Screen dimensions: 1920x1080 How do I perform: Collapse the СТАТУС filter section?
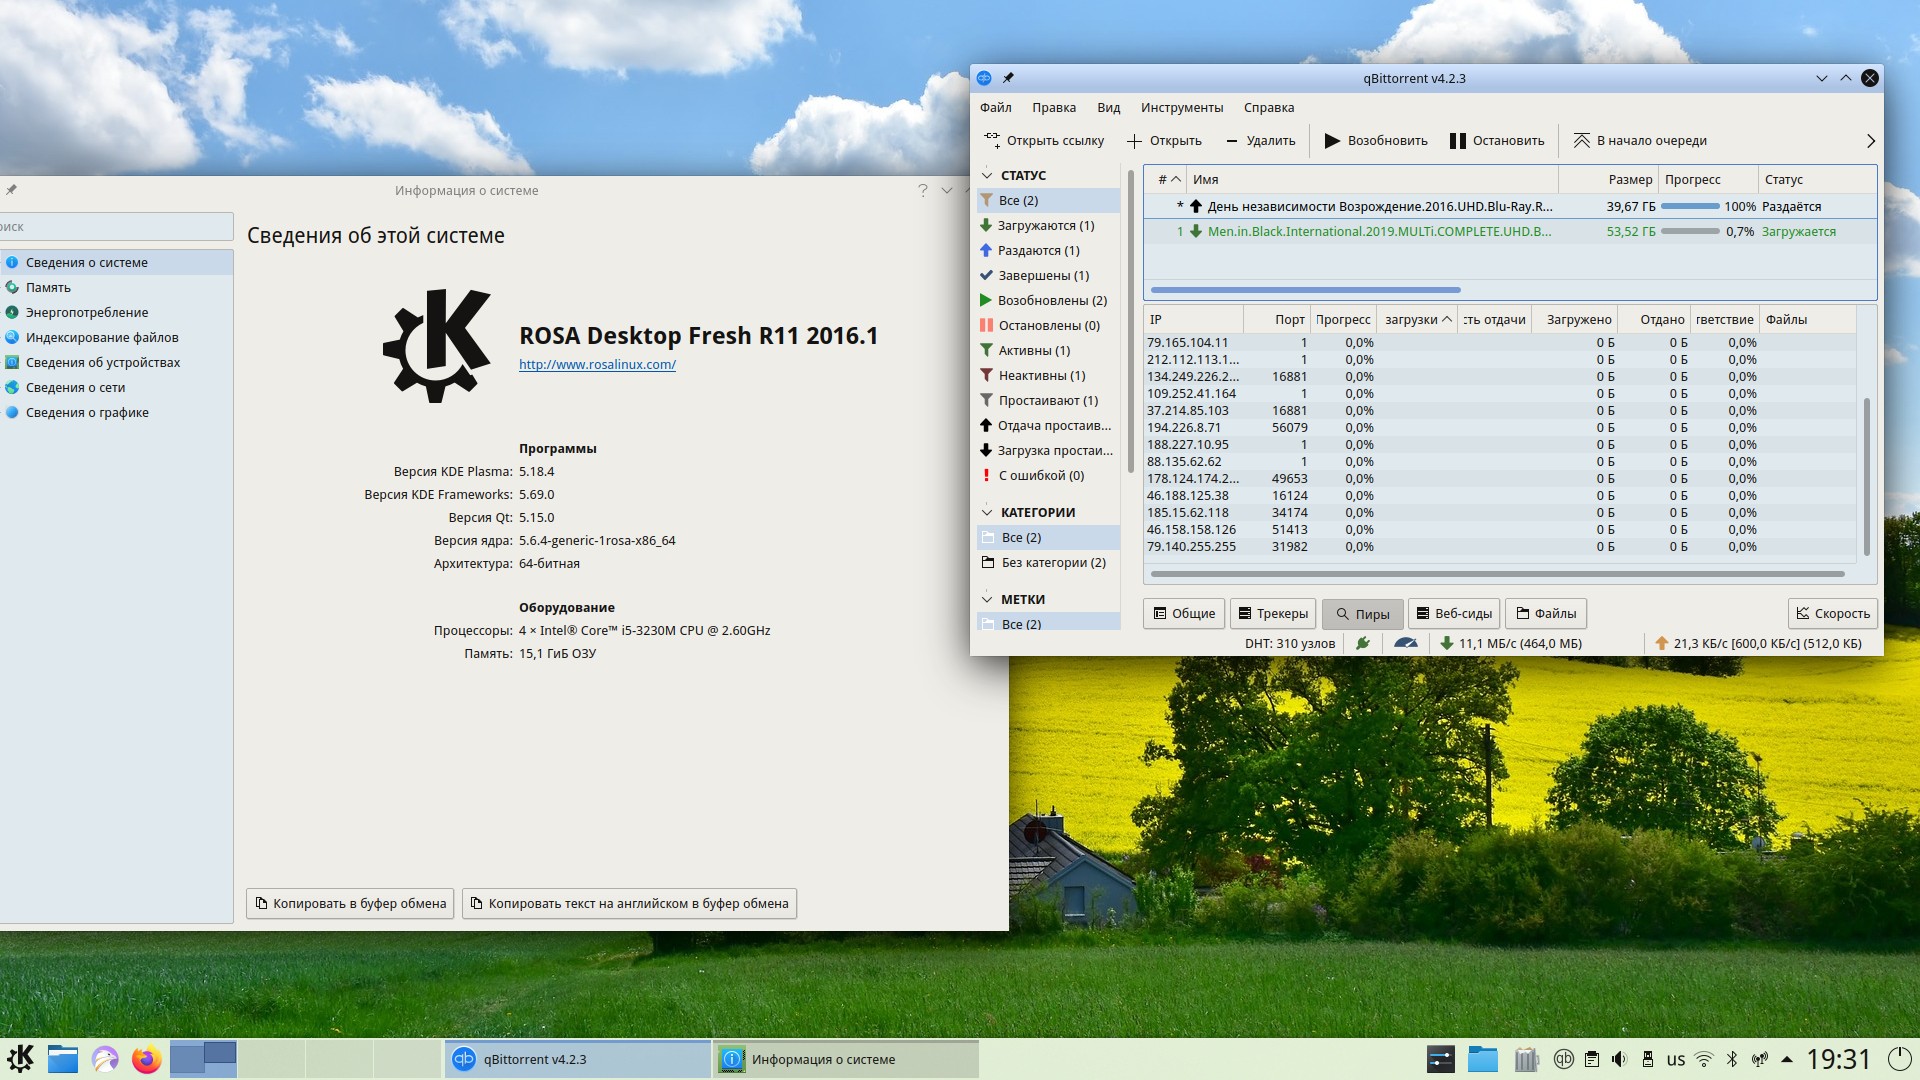point(987,175)
